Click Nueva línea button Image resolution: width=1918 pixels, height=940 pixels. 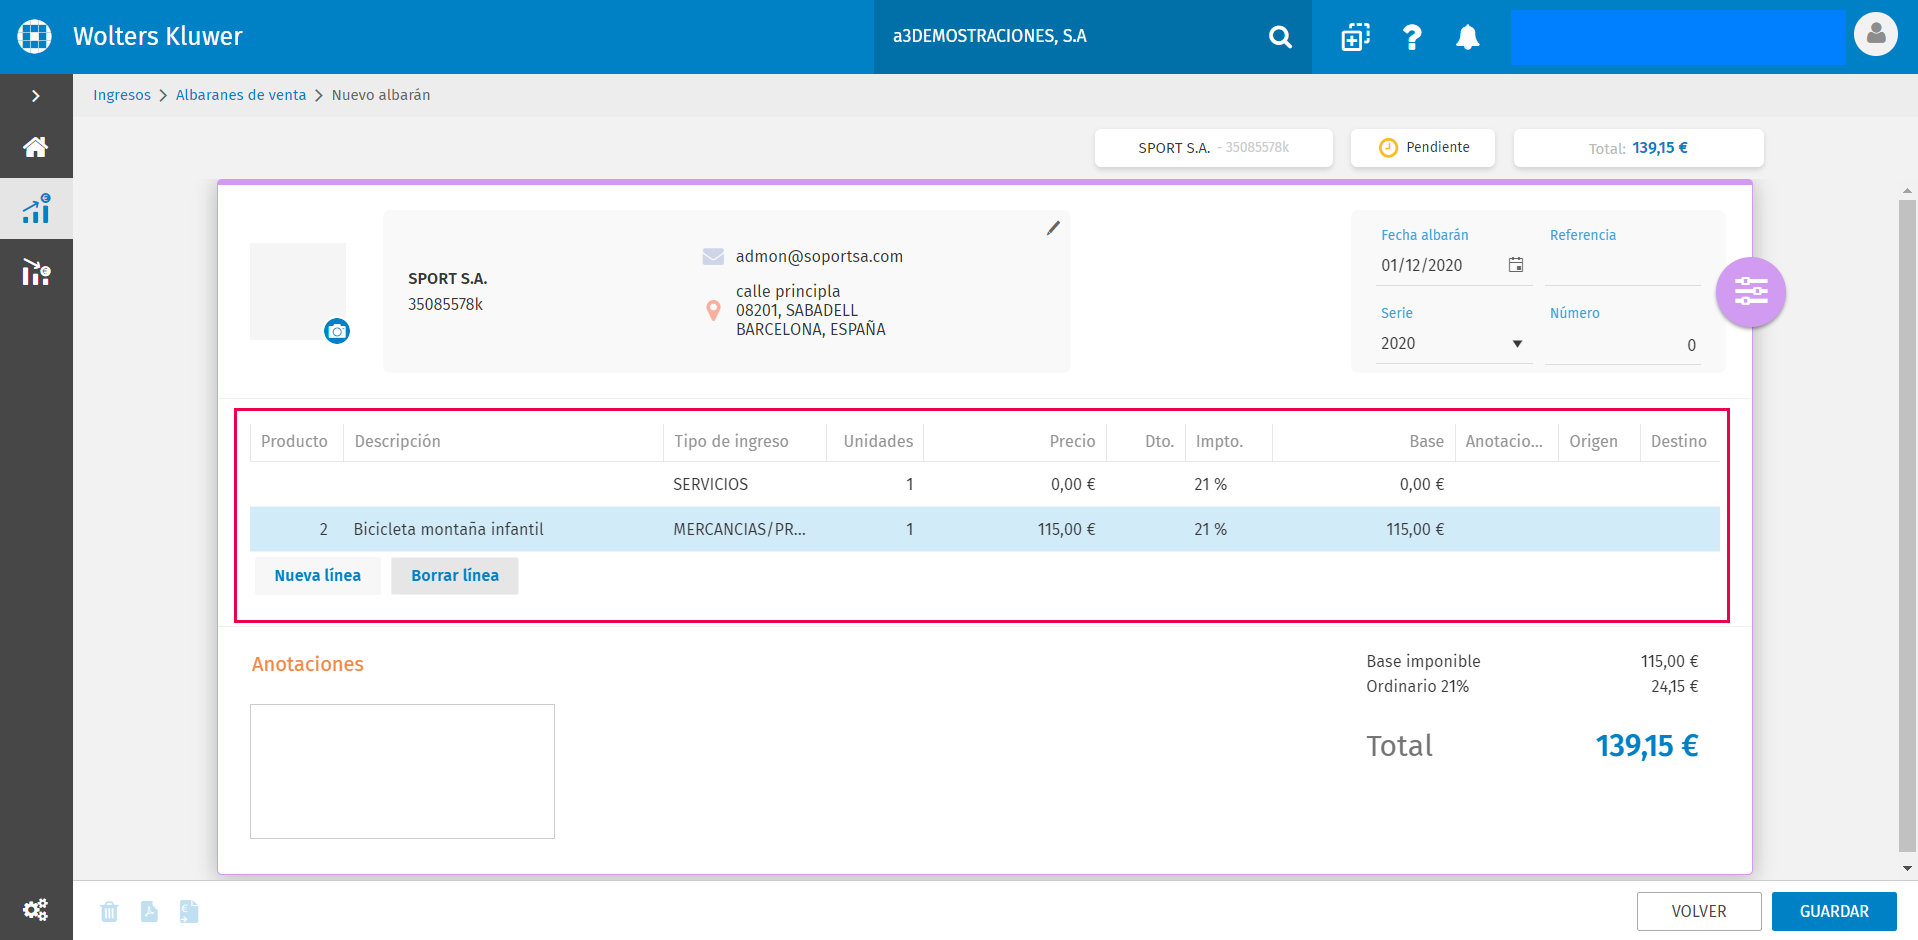(x=318, y=575)
